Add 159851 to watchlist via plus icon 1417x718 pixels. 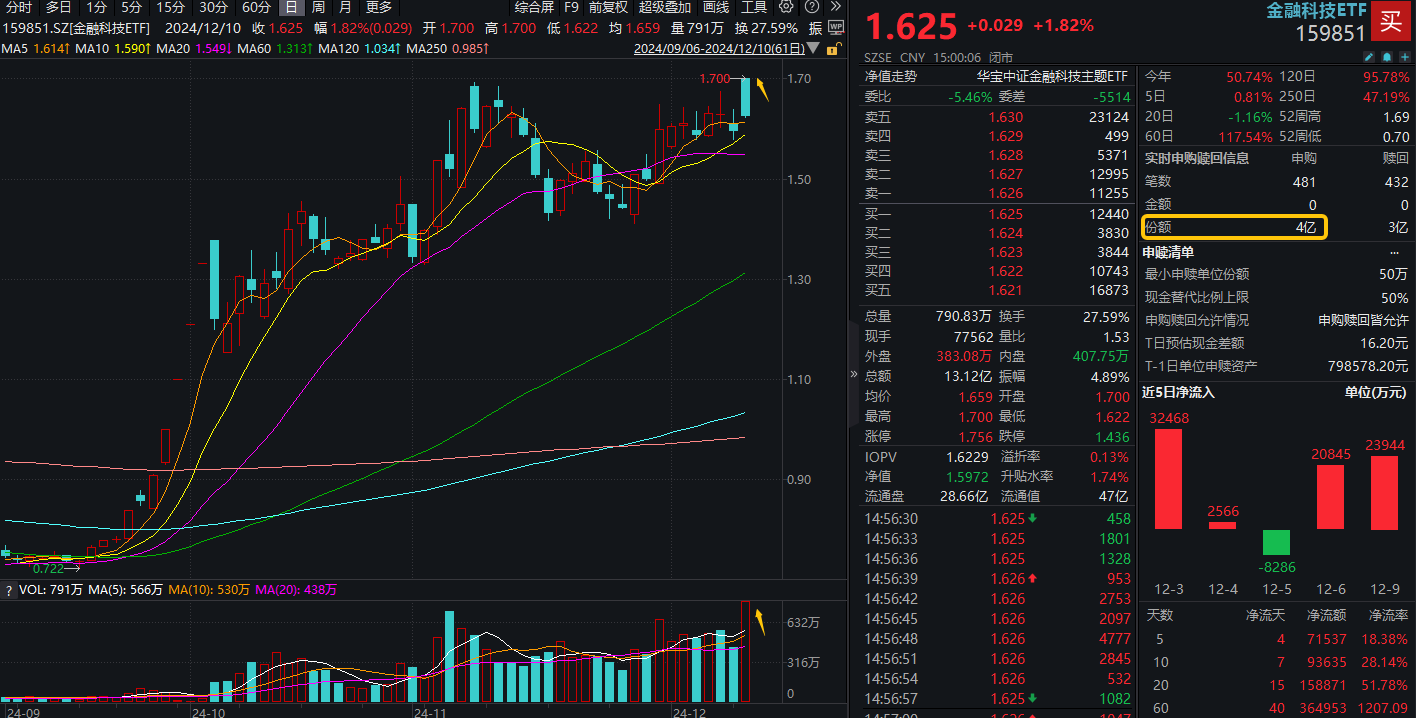point(1405,57)
